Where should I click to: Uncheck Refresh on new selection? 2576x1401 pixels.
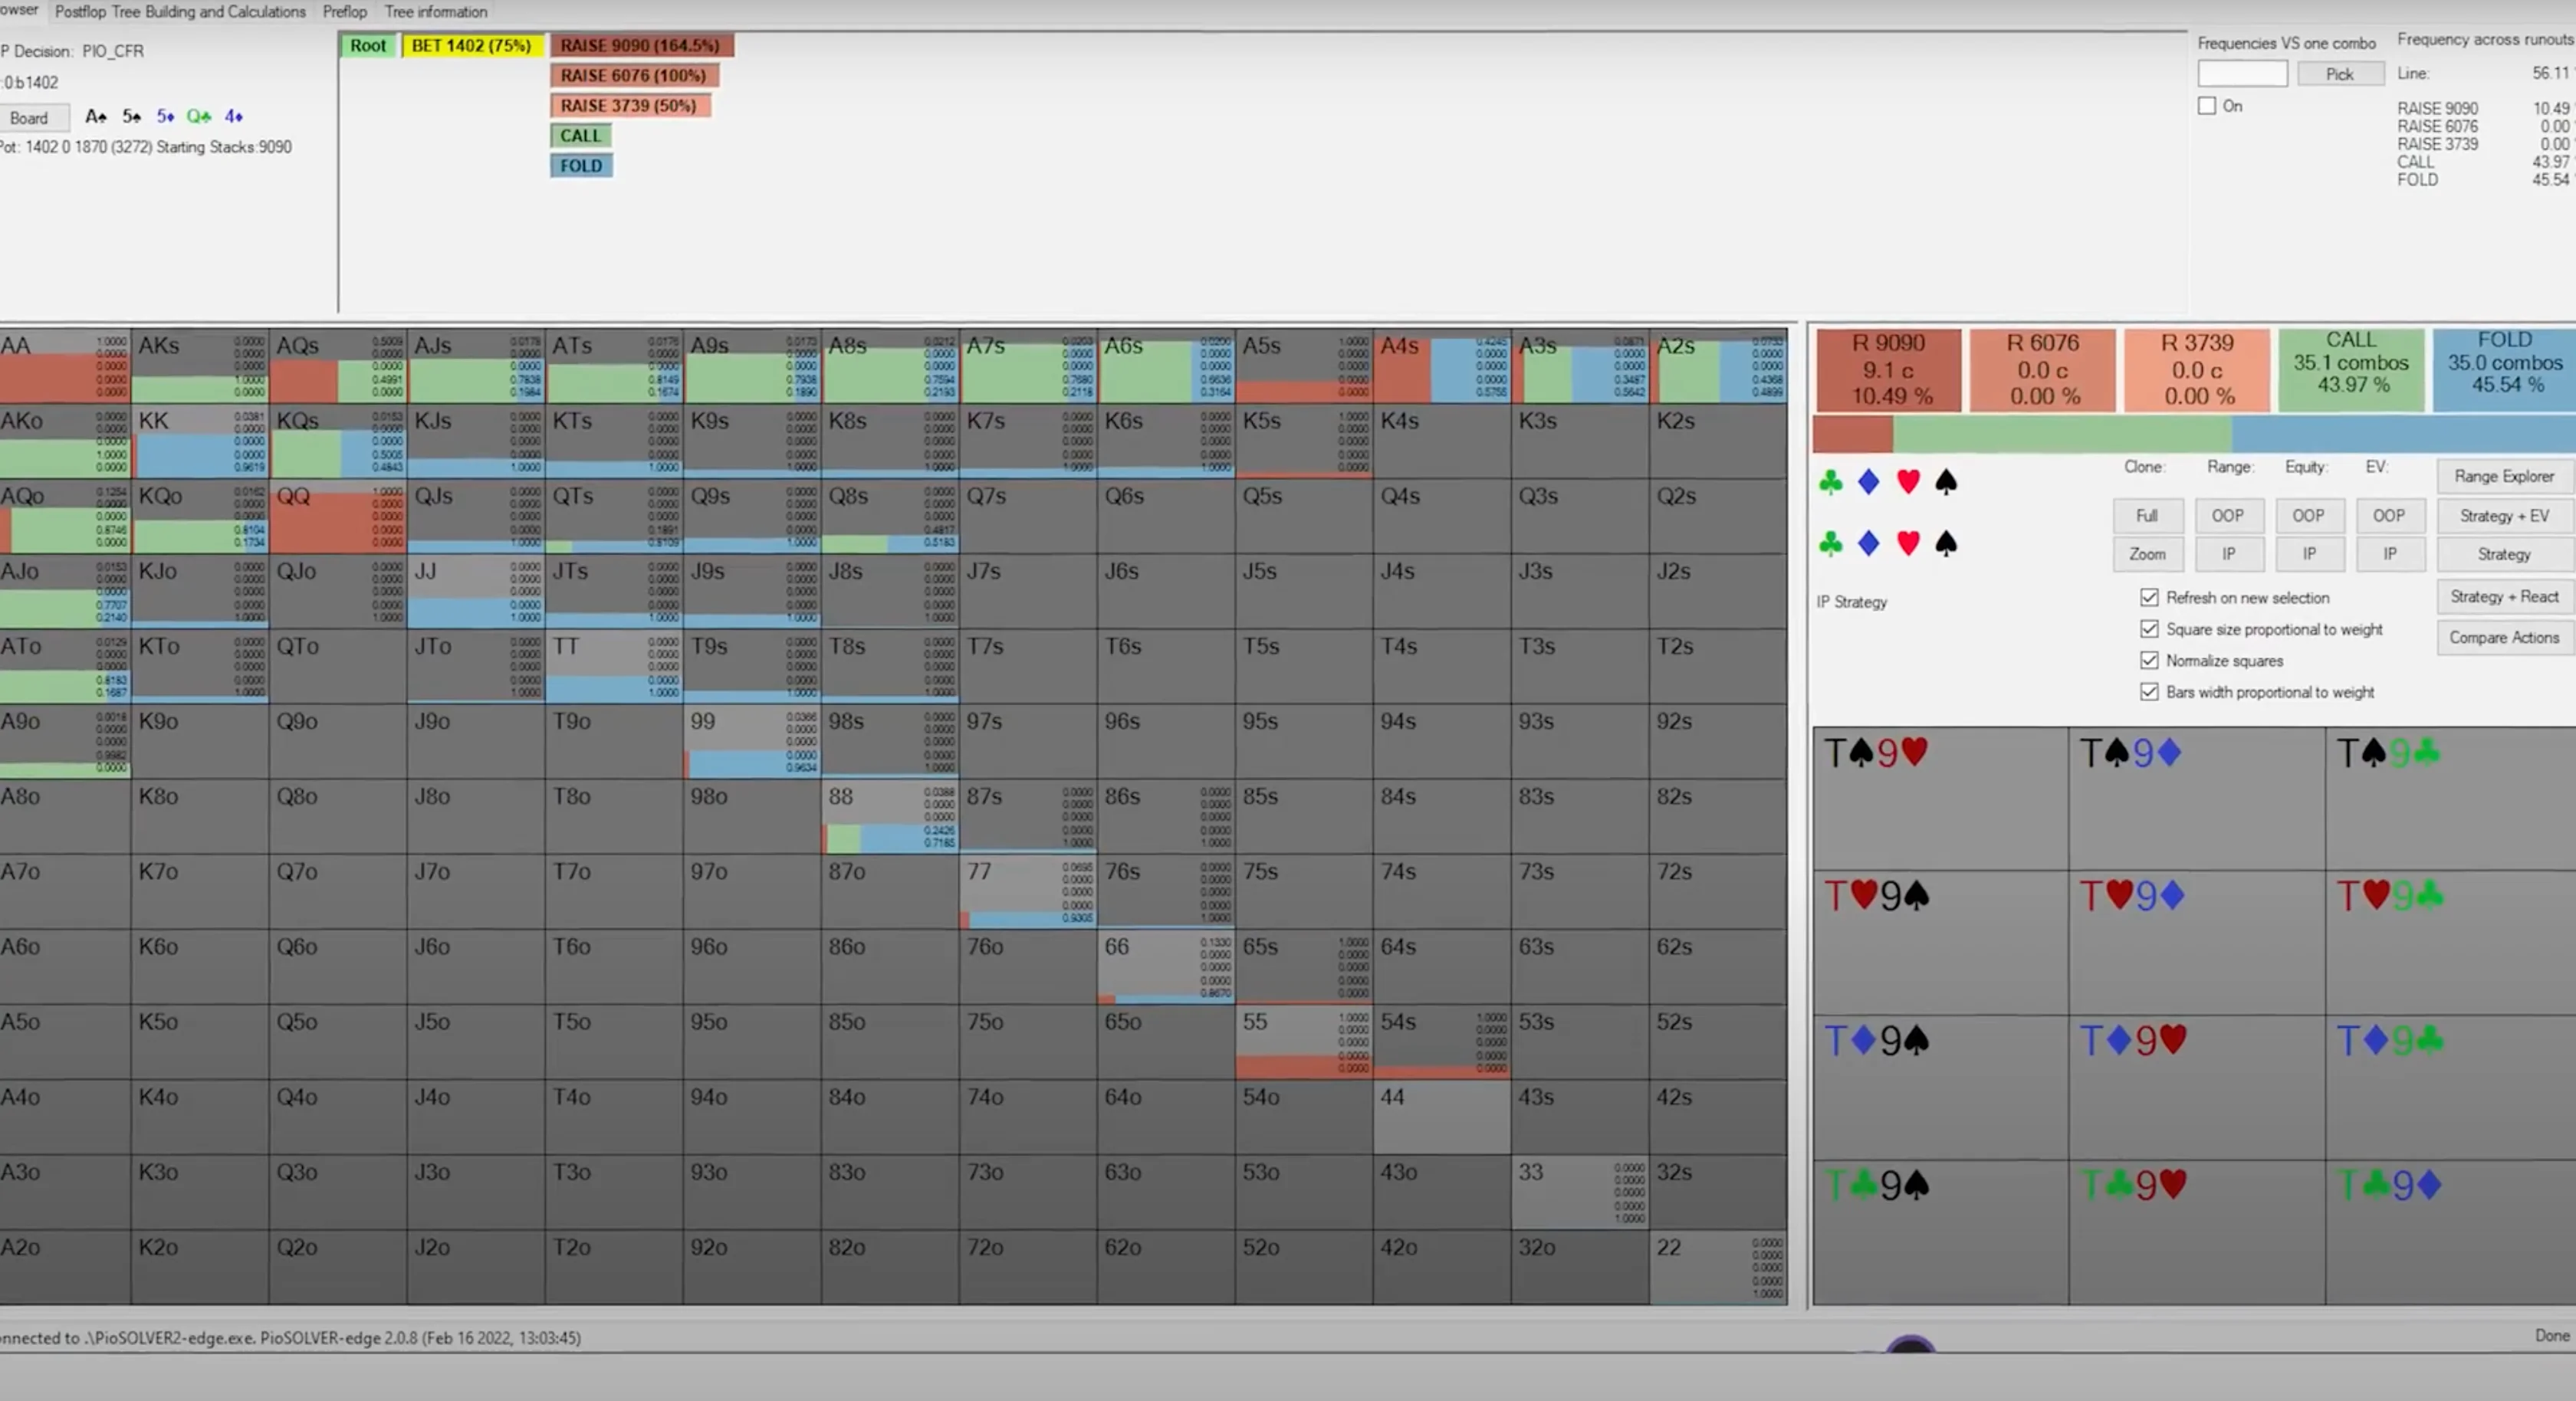2149,598
